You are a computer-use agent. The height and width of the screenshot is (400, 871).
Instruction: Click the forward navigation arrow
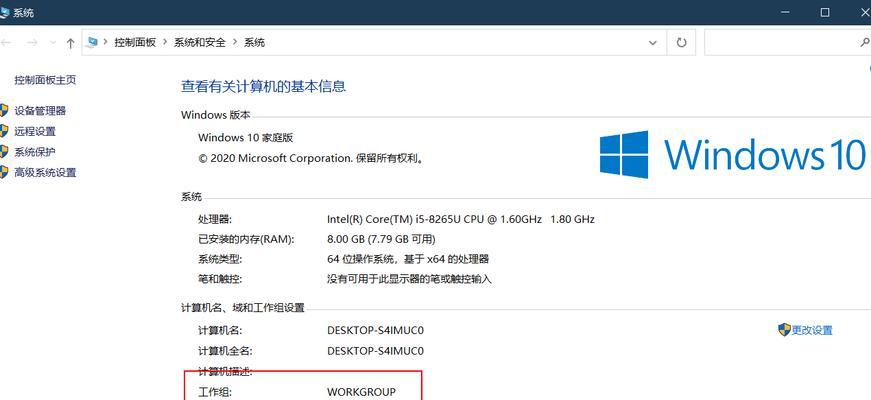pyautogui.click(x=31, y=43)
